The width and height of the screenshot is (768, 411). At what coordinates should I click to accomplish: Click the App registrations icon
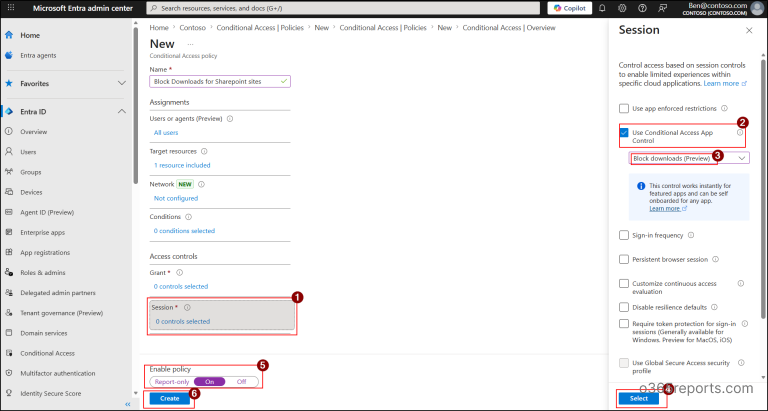click(9, 252)
